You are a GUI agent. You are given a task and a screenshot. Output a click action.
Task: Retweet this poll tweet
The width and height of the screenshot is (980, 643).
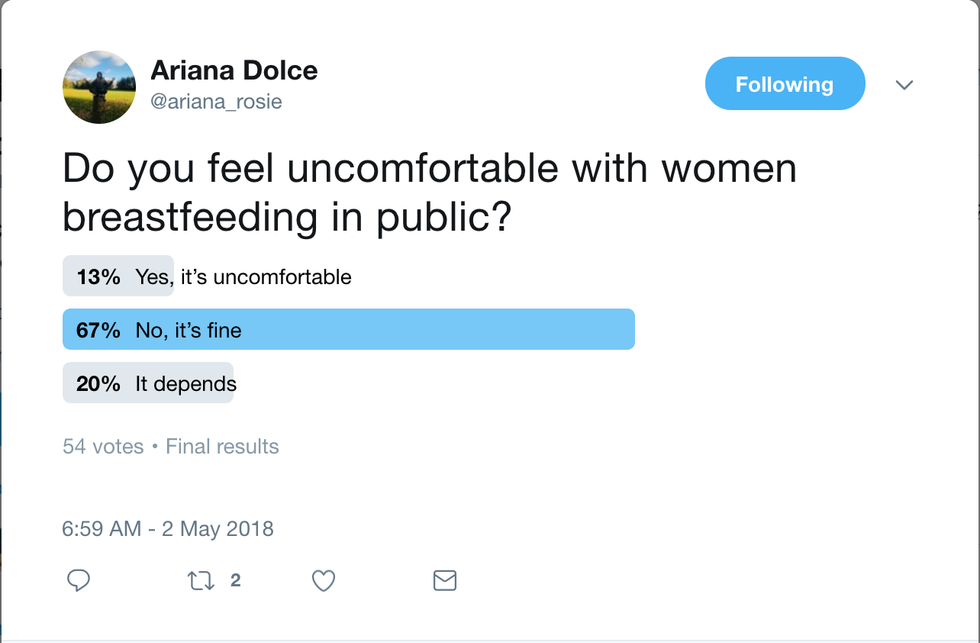[x=202, y=580]
